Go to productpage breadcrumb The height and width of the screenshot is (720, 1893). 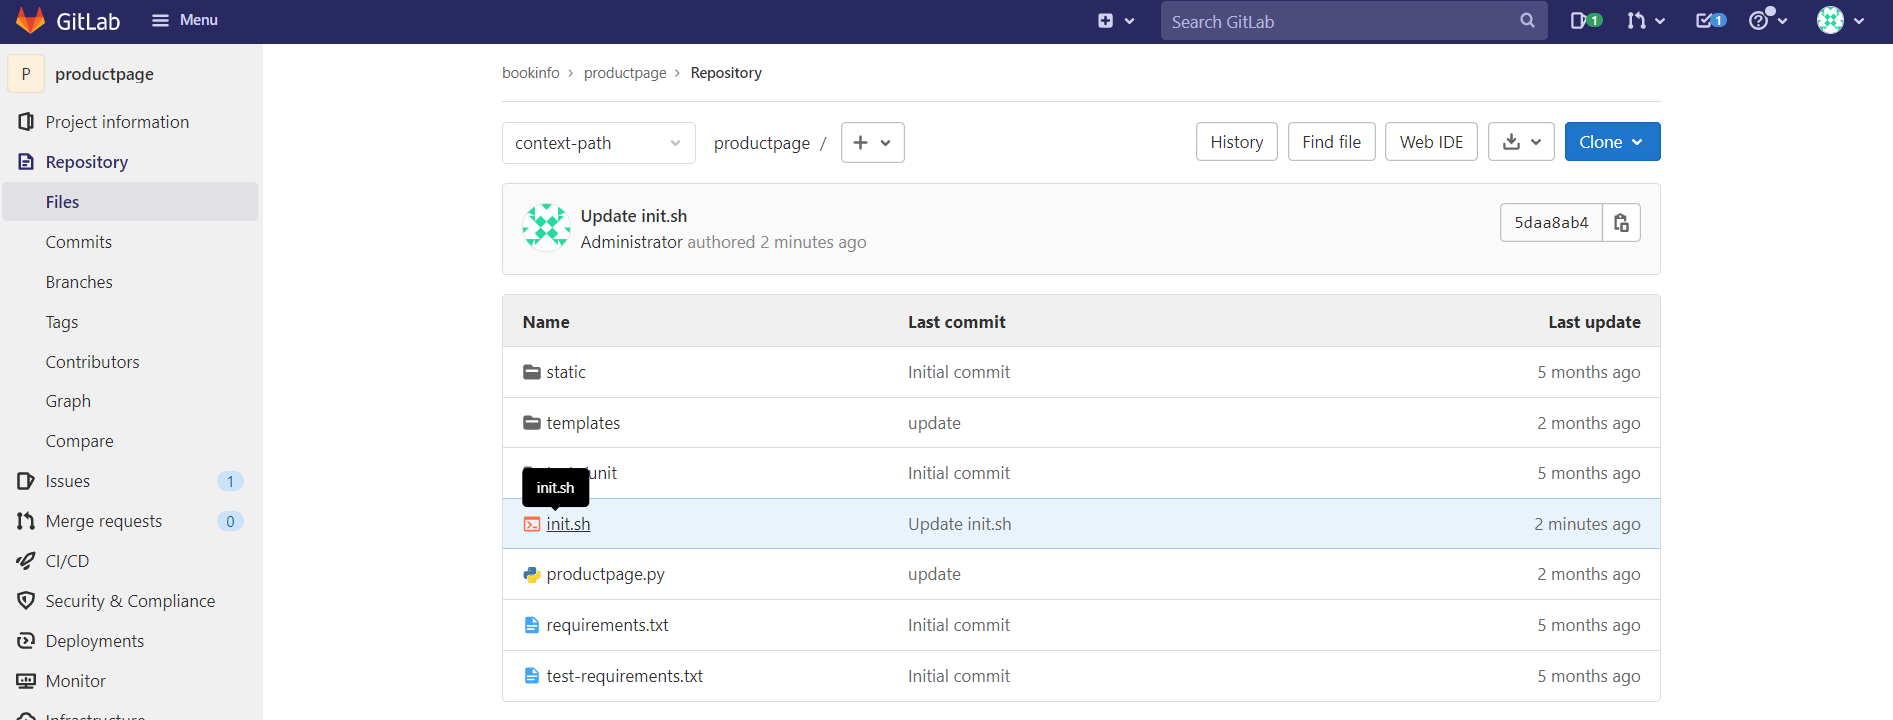tap(625, 73)
